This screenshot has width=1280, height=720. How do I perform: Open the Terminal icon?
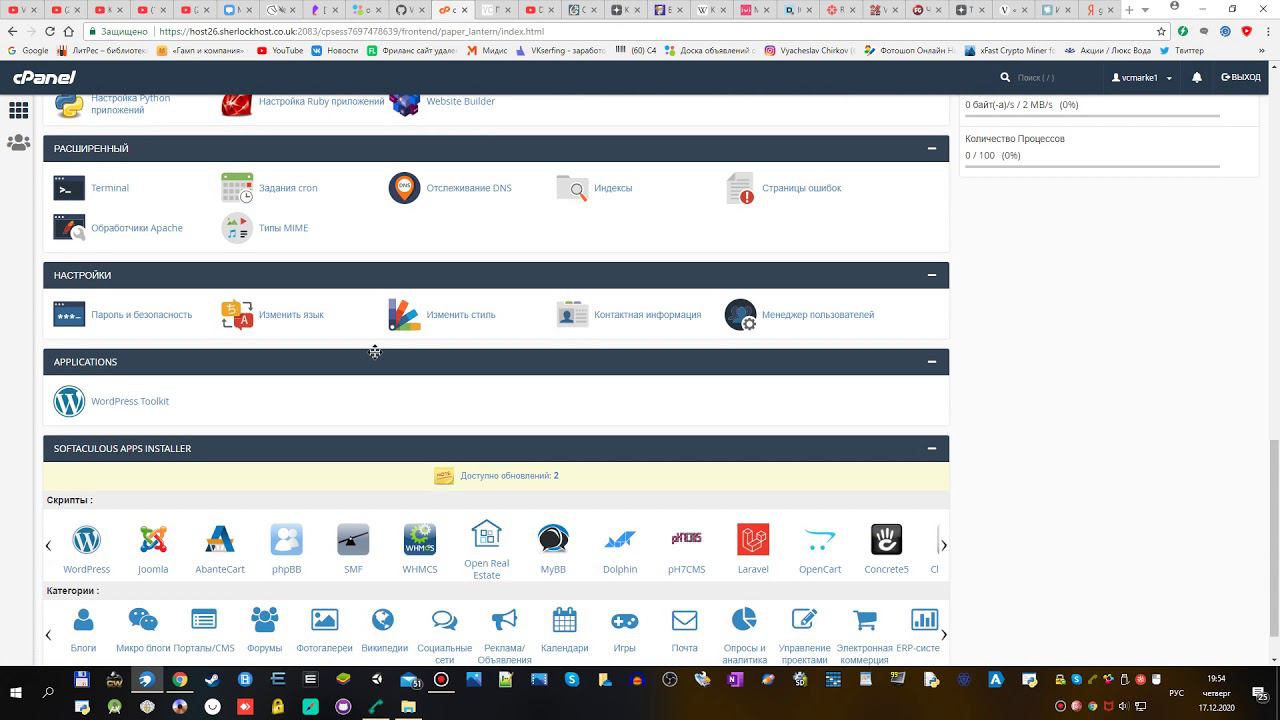click(x=69, y=188)
